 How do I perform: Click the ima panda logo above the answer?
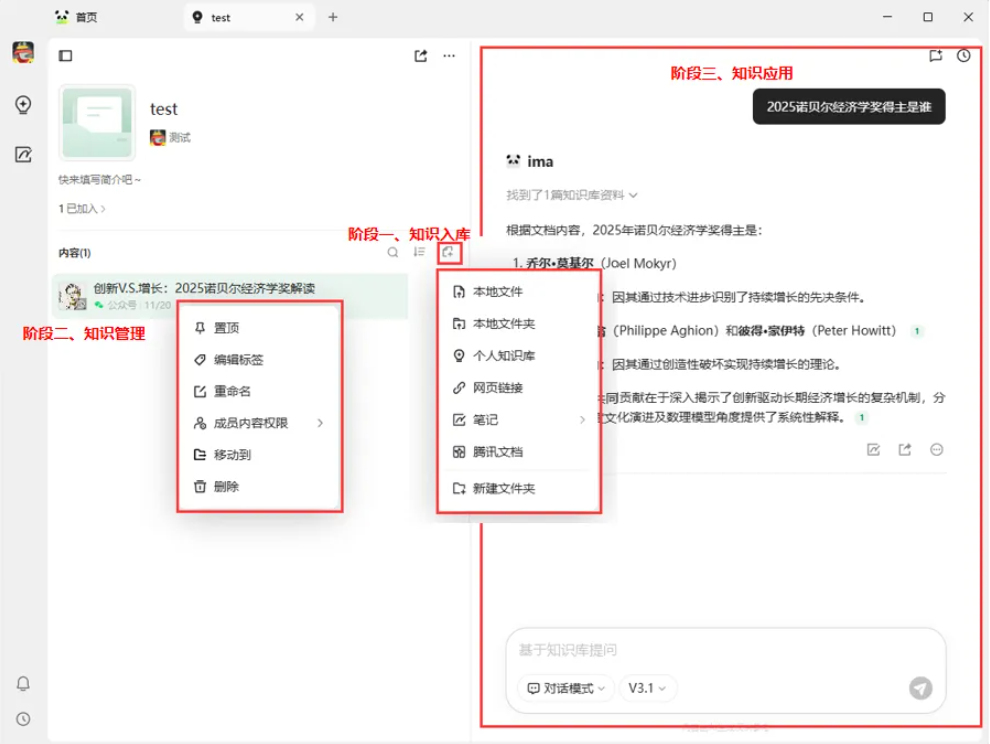coord(515,160)
